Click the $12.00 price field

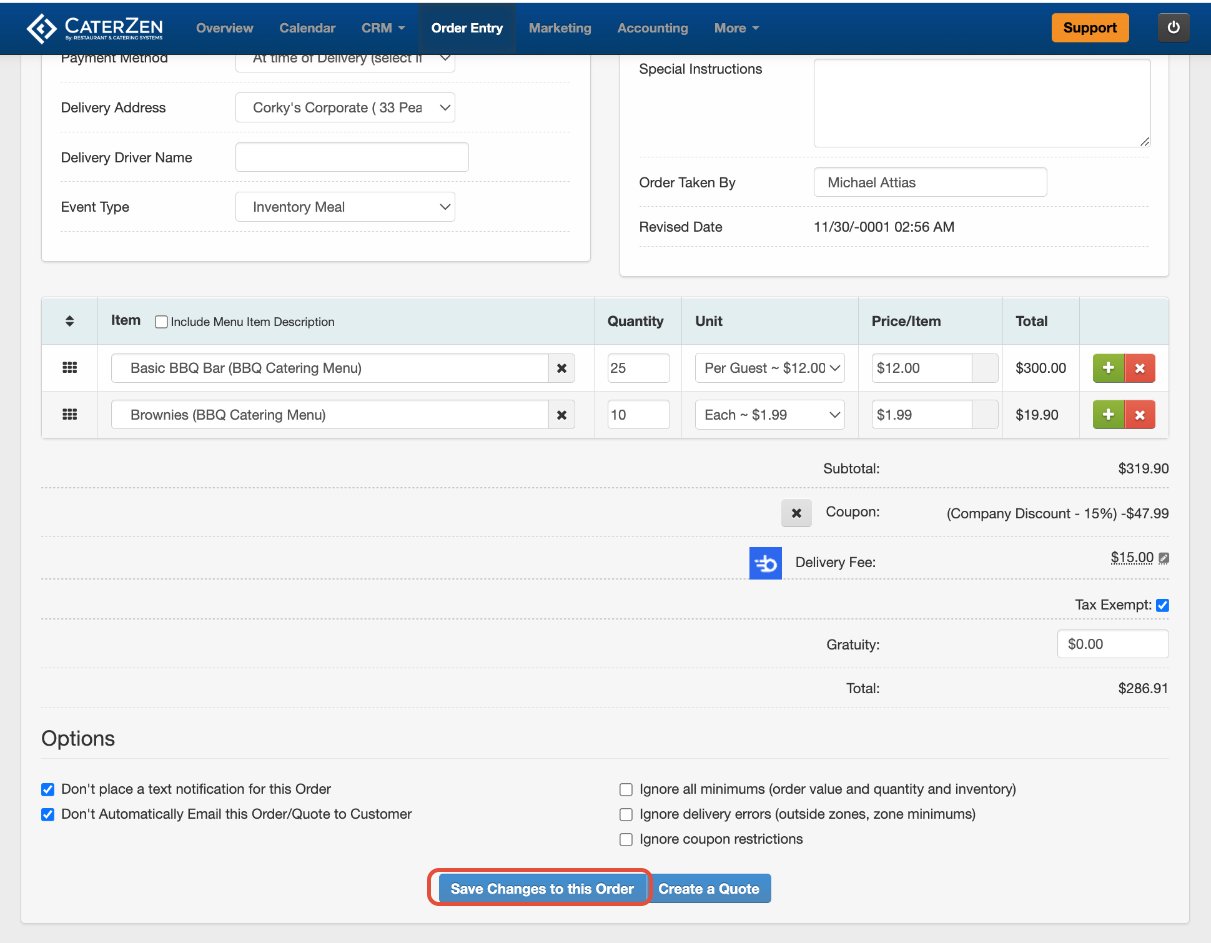point(922,368)
